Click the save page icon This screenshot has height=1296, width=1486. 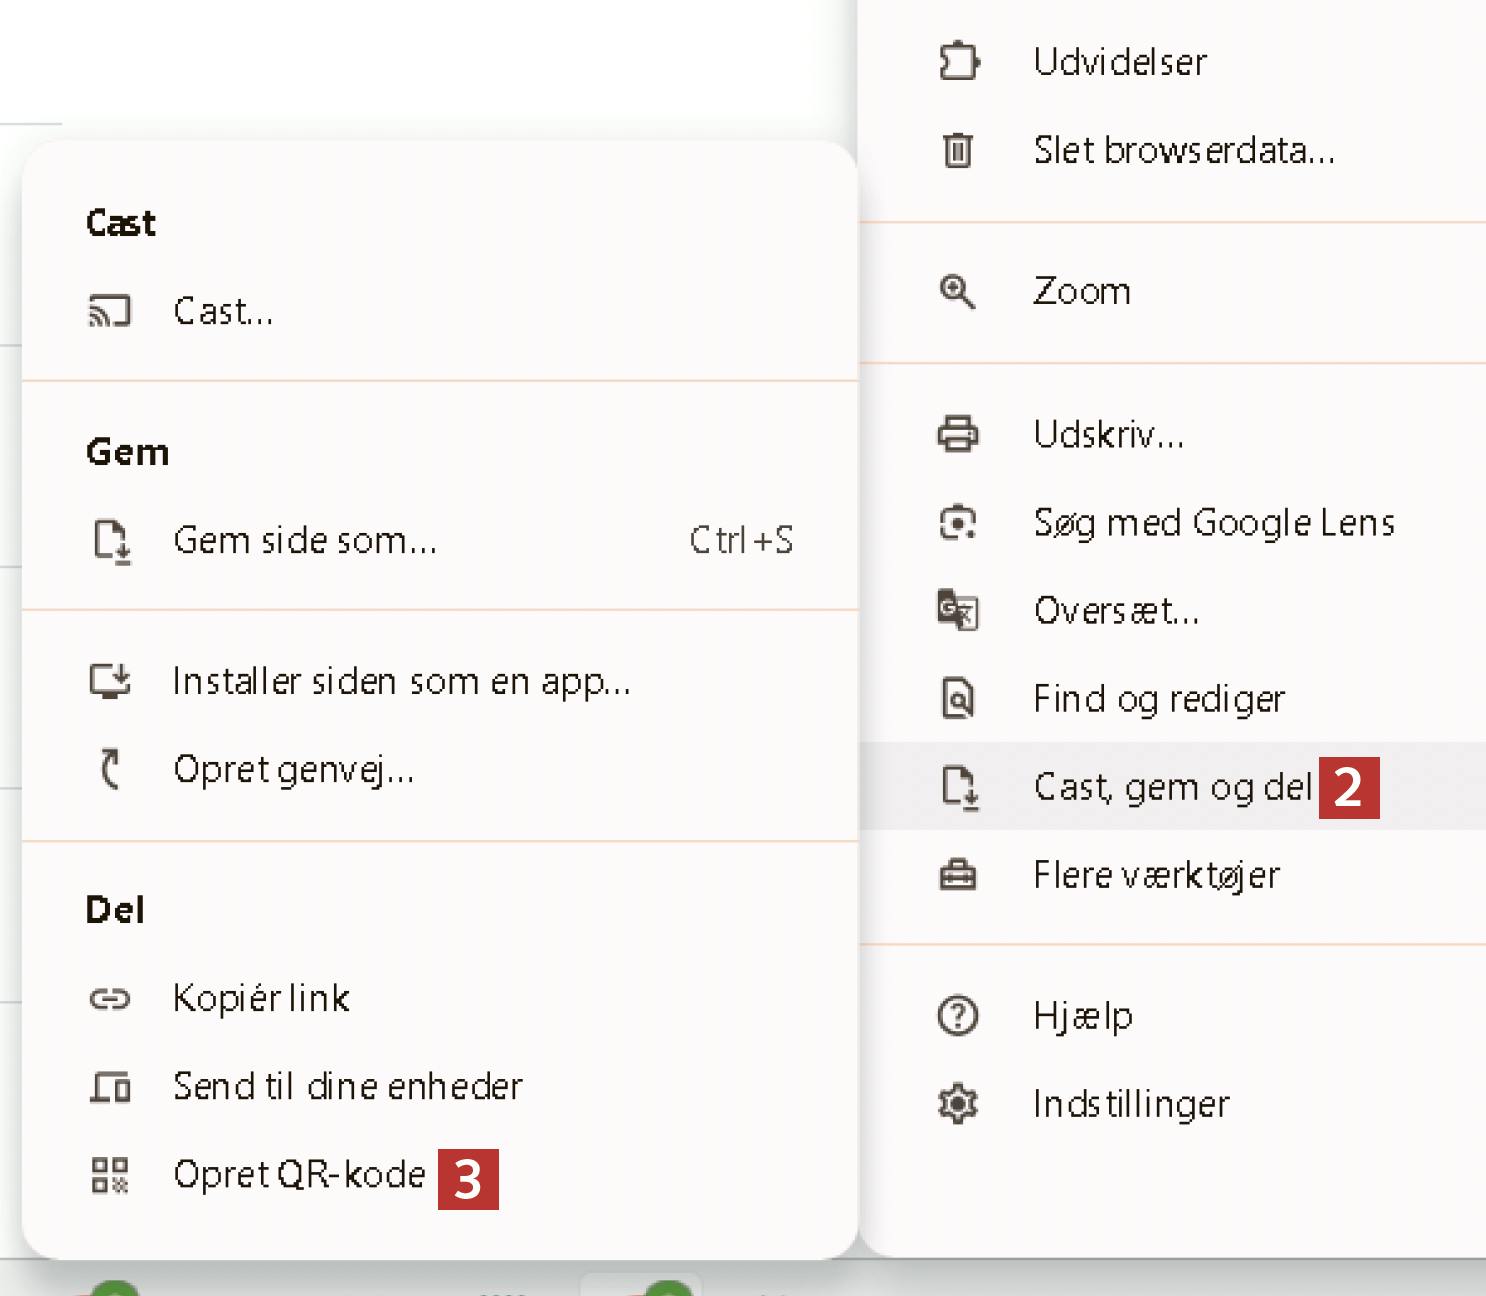[111, 541]
